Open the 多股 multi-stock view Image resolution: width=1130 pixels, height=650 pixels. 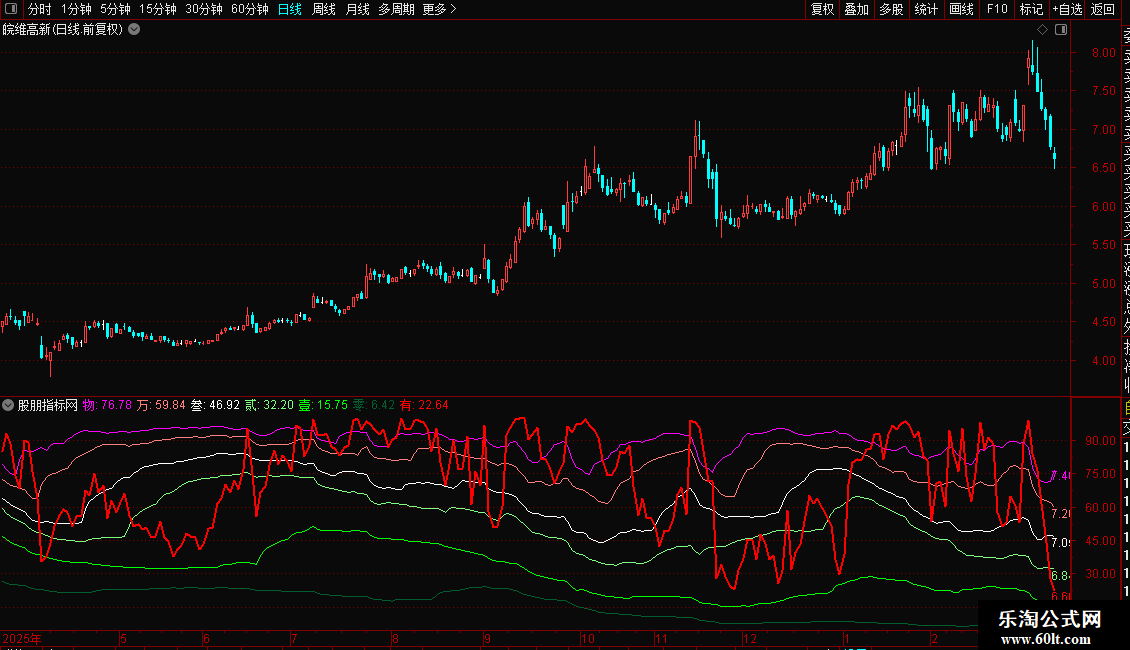pyautogui.click(x=891, y=9)
